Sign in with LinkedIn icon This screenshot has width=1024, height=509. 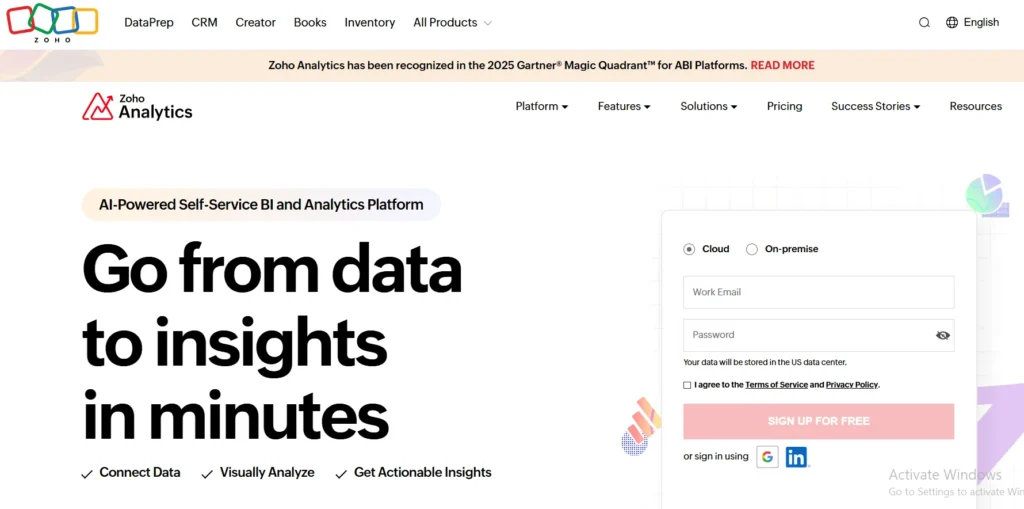click(x=796, y=457)
